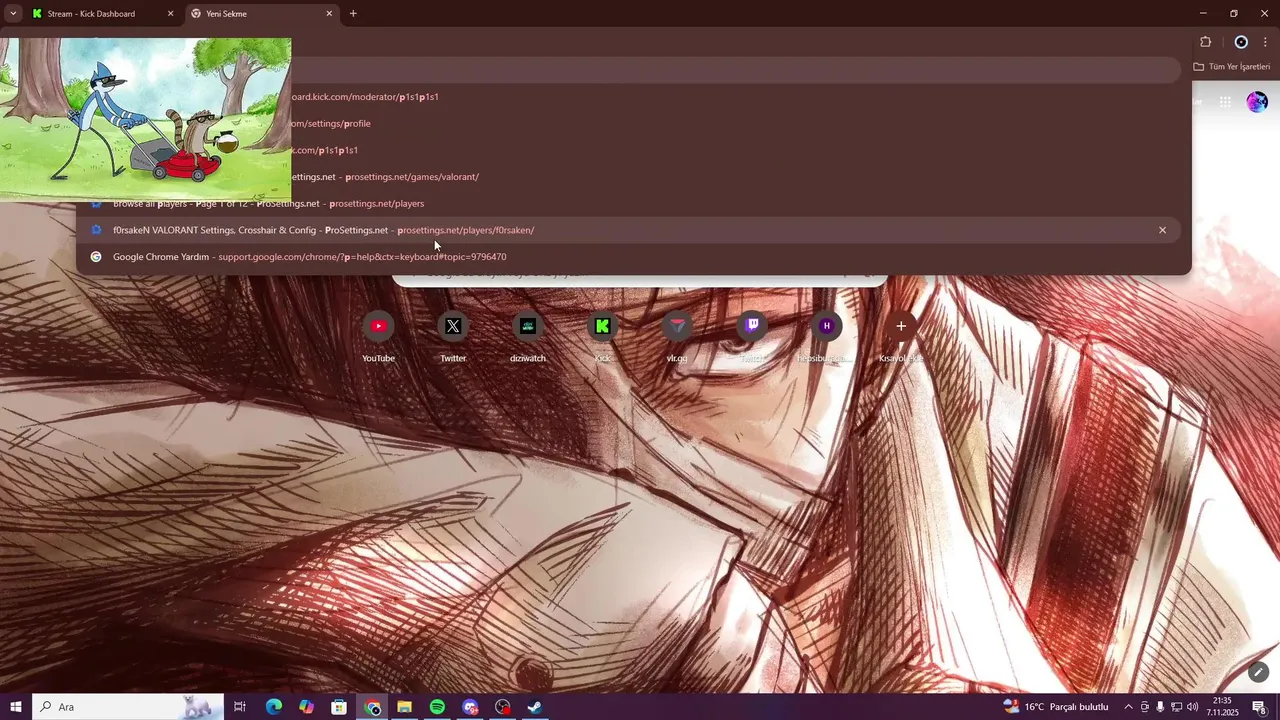Open the tab search dropdown arrow

(x=13, y=14)
